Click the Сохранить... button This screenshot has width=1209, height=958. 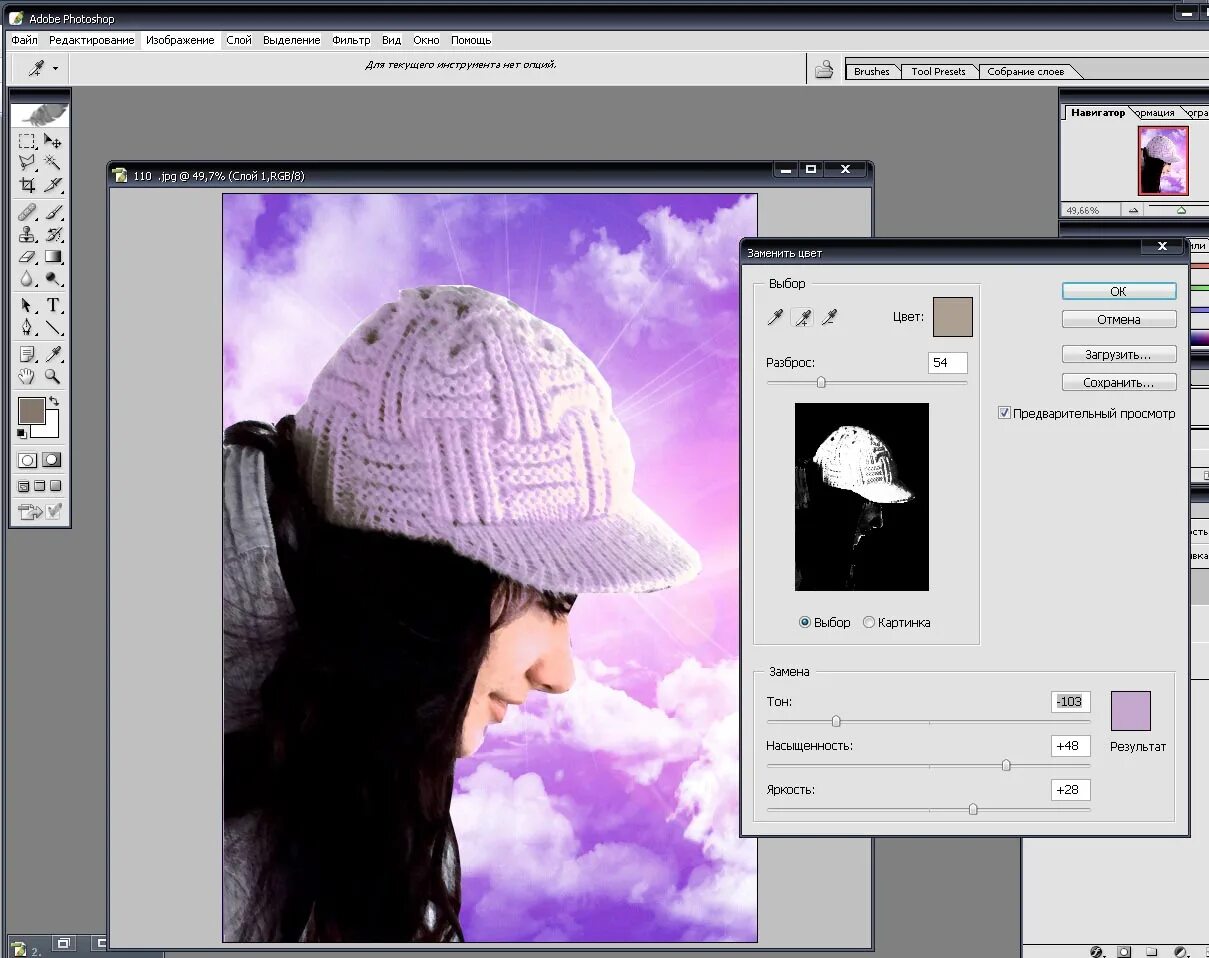pyautogui.click(x=1118, y=382)
